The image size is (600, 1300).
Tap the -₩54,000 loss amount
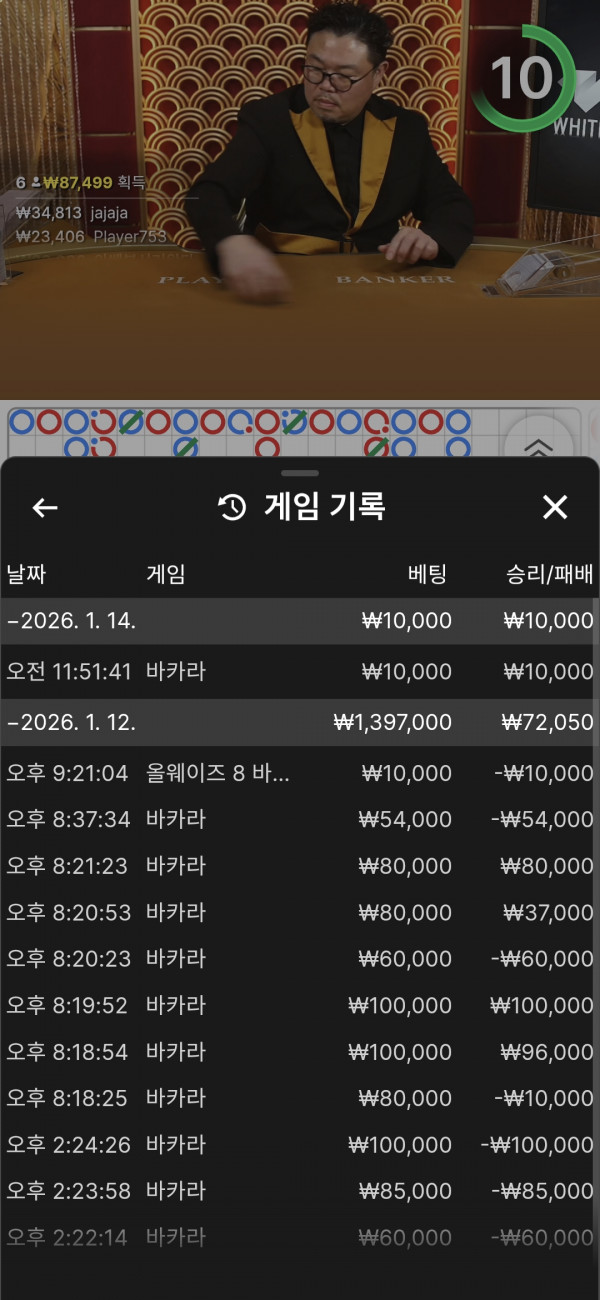(543, 819)
